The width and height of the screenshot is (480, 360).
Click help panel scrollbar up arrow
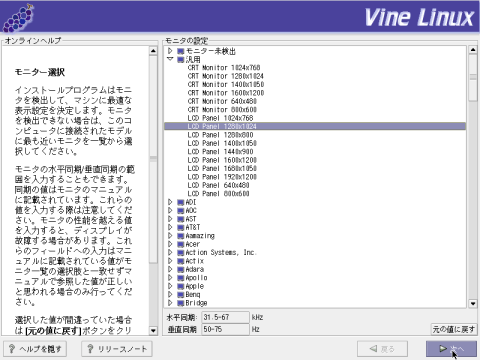point(153,51)
